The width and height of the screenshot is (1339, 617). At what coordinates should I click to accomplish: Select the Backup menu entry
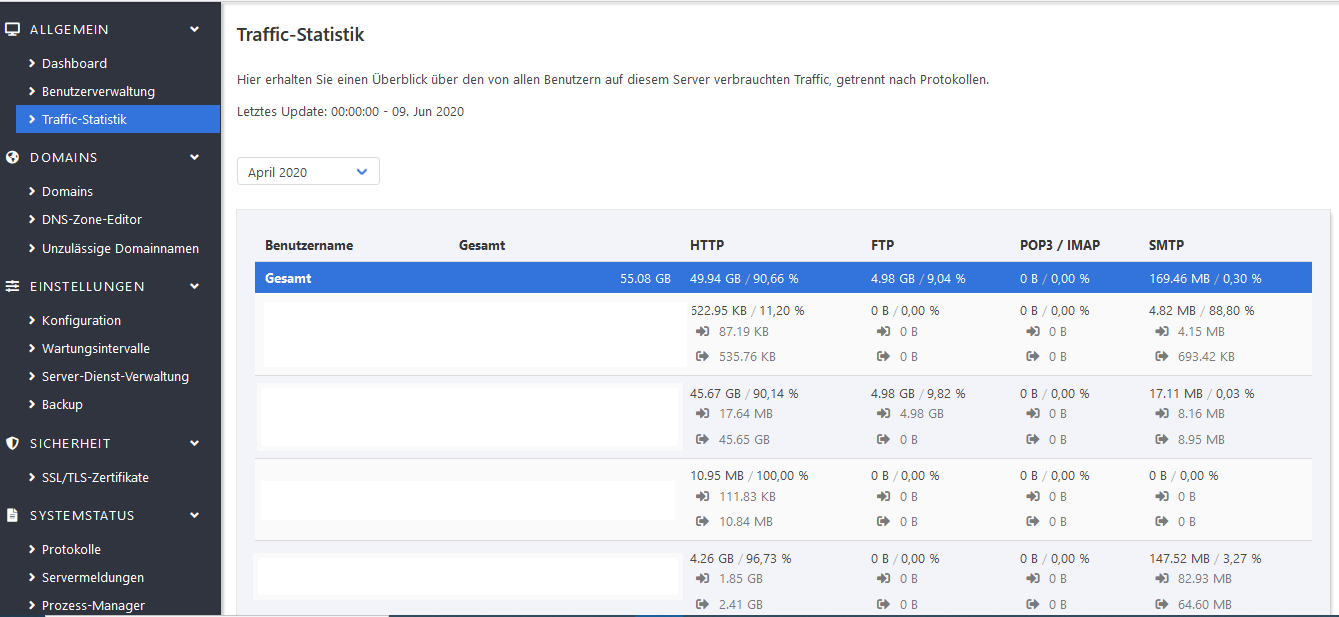(62, 404)
